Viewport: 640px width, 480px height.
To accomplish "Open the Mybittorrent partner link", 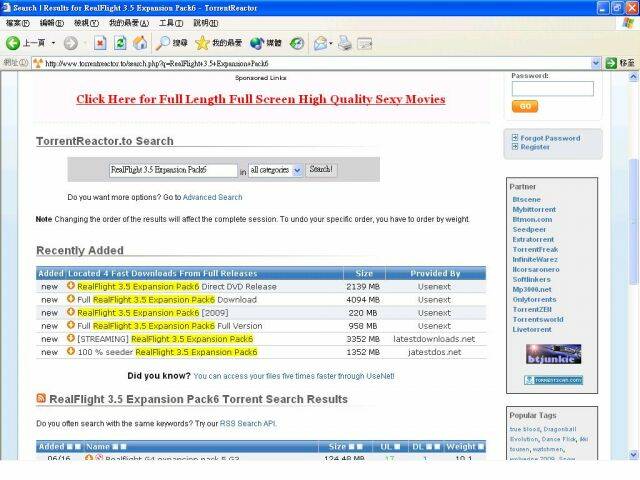I will [x=534, y=209].
